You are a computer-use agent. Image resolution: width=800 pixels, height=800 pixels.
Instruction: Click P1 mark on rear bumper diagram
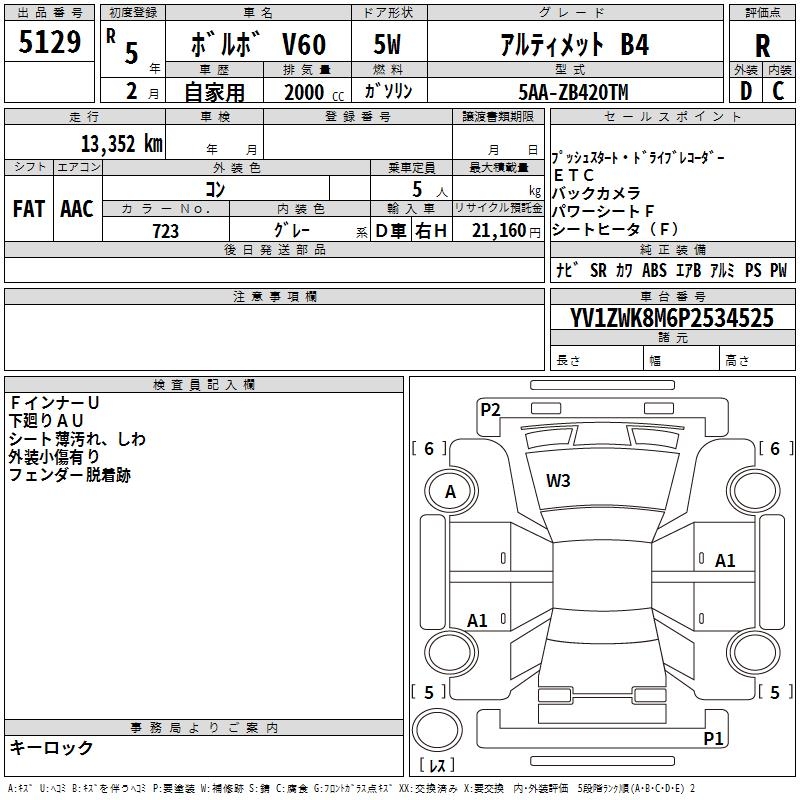click(x=714, y=738)
